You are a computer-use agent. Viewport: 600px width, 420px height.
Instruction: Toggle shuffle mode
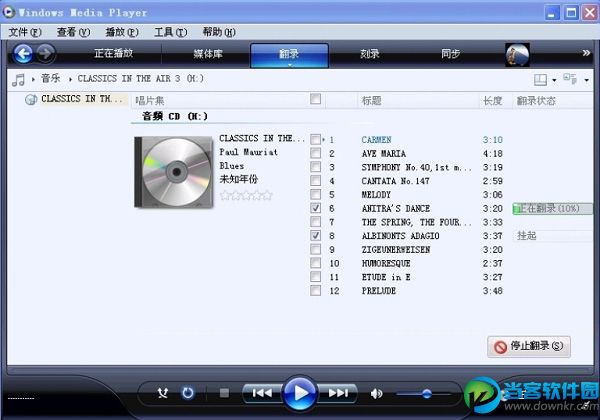pos(163,393)
